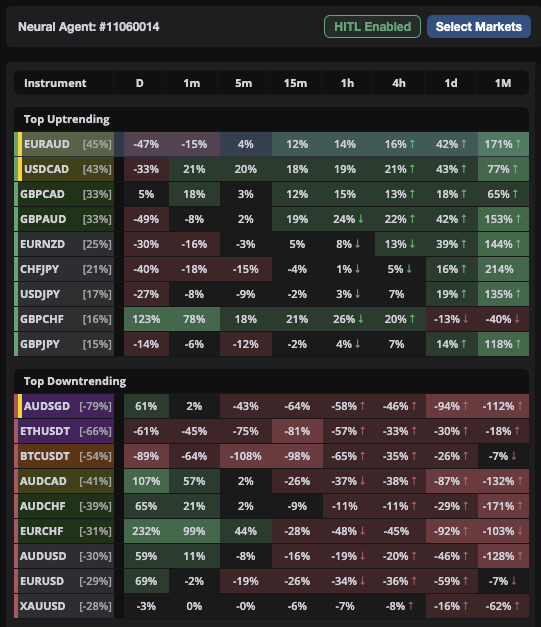Click CHFJPY 4h down arrow 5%

tap(409, 269)
